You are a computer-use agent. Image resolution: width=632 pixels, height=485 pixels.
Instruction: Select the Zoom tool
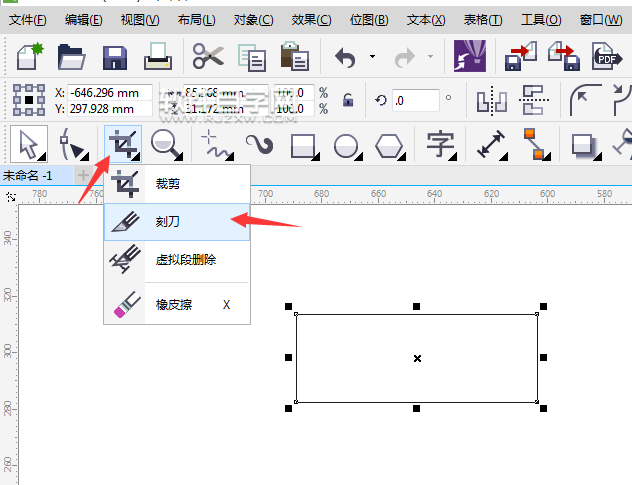click(x=166, y=144)
